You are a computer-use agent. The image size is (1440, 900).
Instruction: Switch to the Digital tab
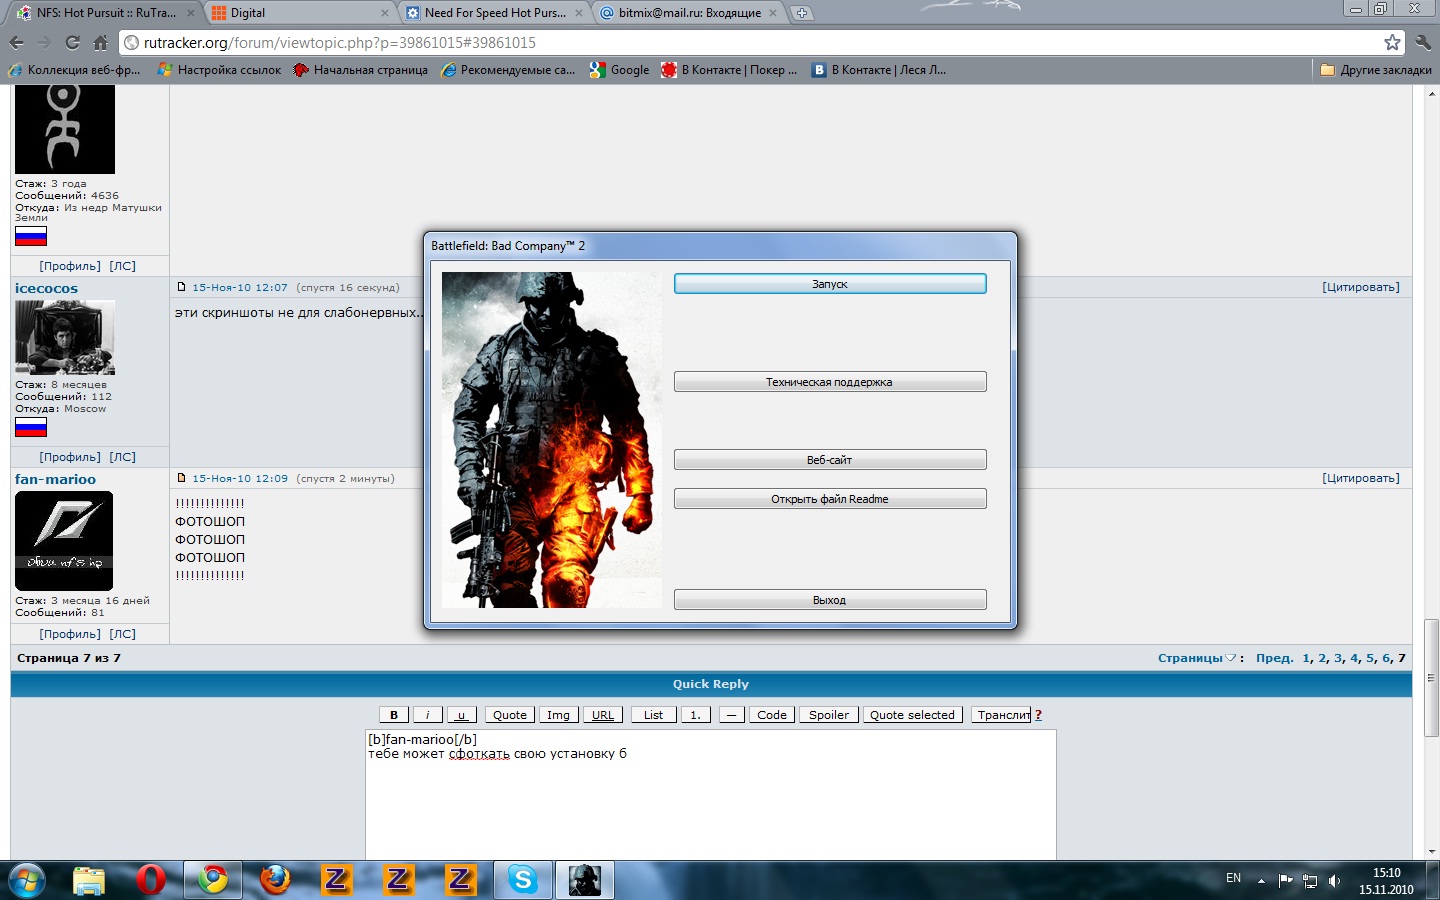tap(300, 13)
